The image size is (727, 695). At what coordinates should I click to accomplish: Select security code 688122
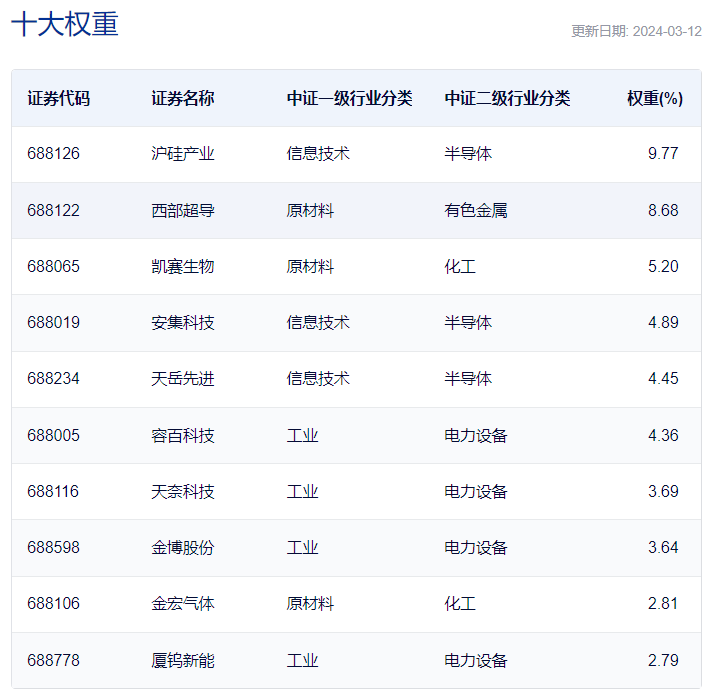tap(53, 210)
